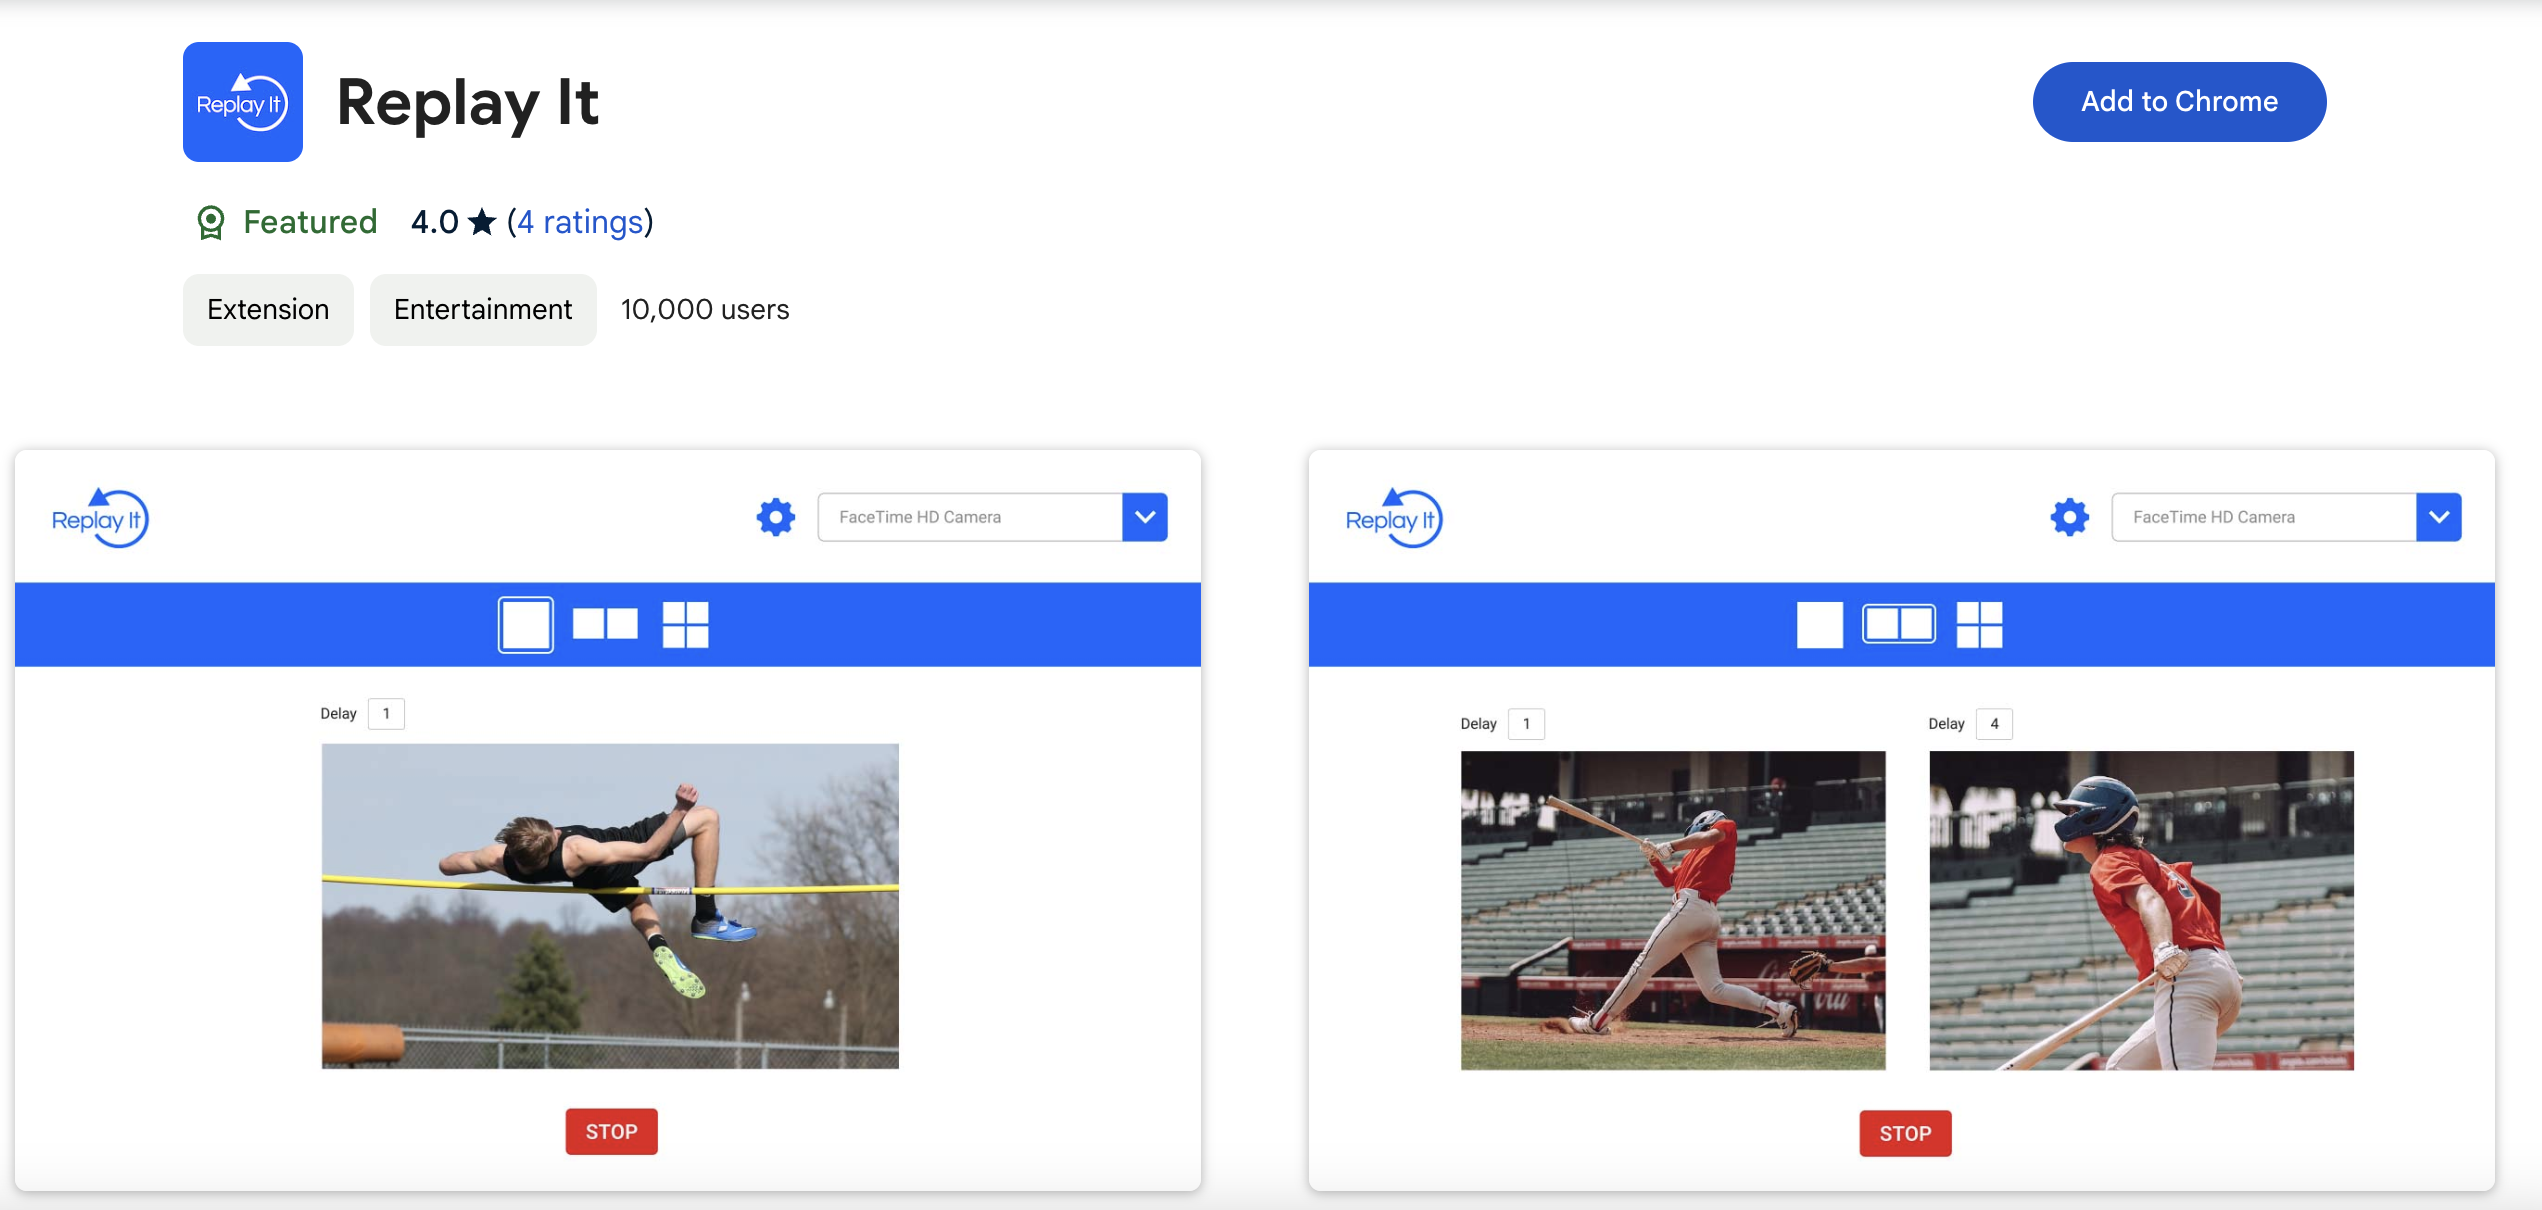Click Add to Chrome button

click(x=2180, y=102)
